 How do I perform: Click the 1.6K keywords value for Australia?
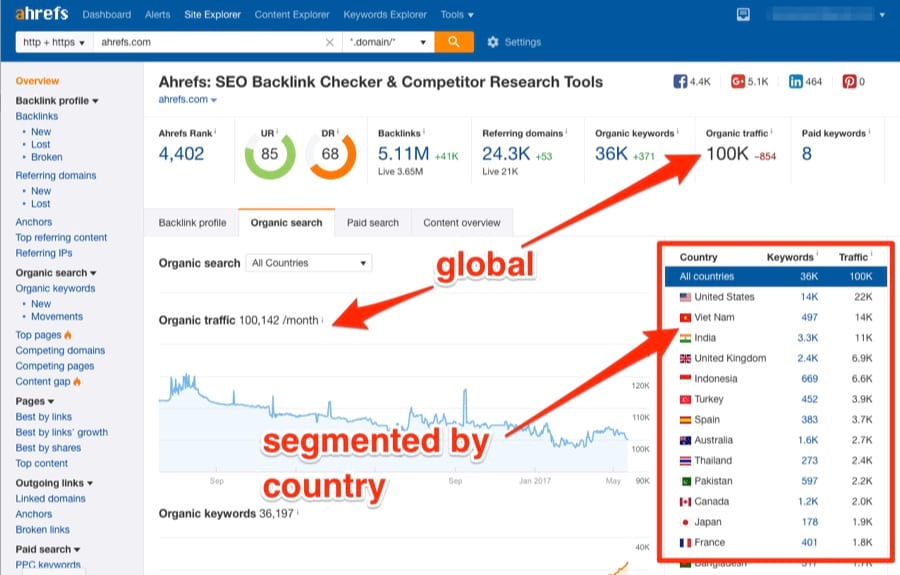click(808, 440)
